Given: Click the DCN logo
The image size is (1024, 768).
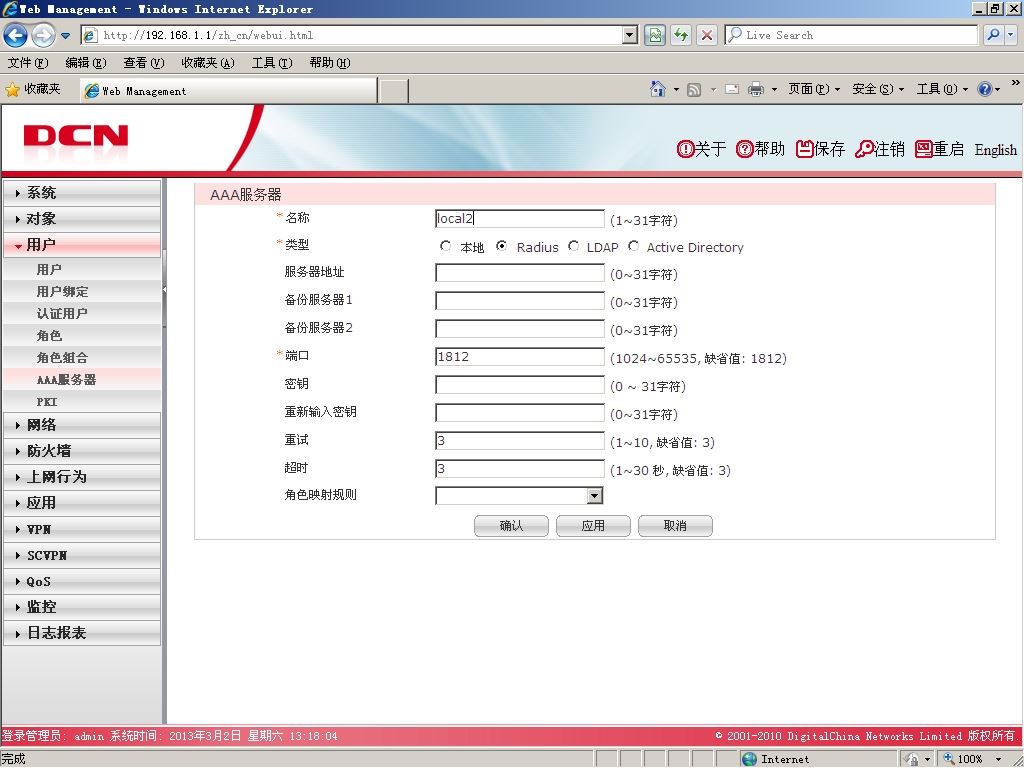Looking at the screenshot, I should 76,136.
